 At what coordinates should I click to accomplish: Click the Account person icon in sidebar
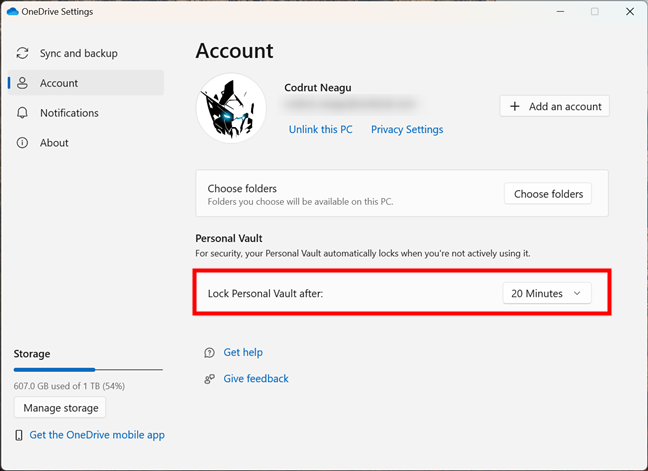point(22,83)
